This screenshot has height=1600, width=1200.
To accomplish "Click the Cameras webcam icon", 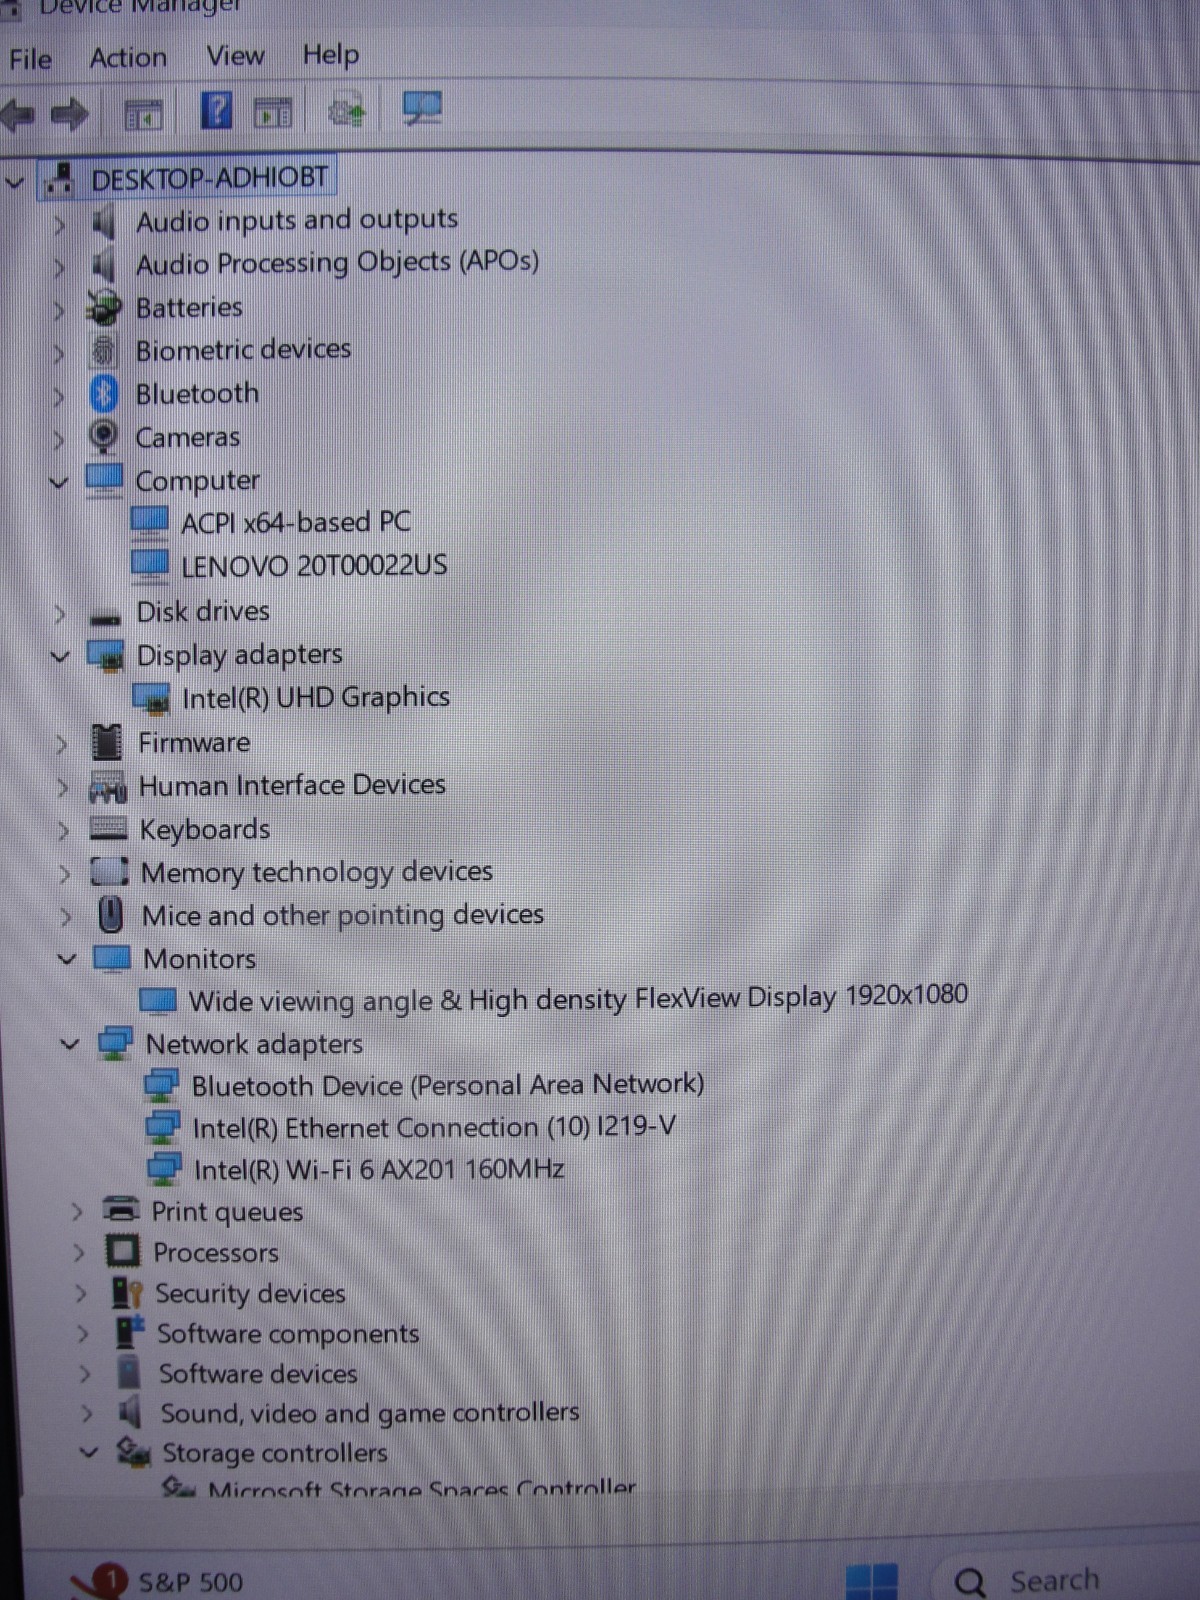I will (103, 437).
